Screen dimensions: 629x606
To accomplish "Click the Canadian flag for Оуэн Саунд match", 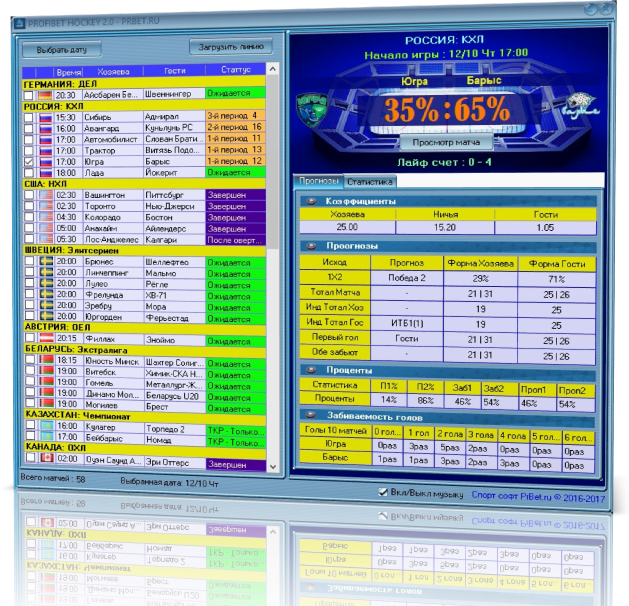I will 47,458.
